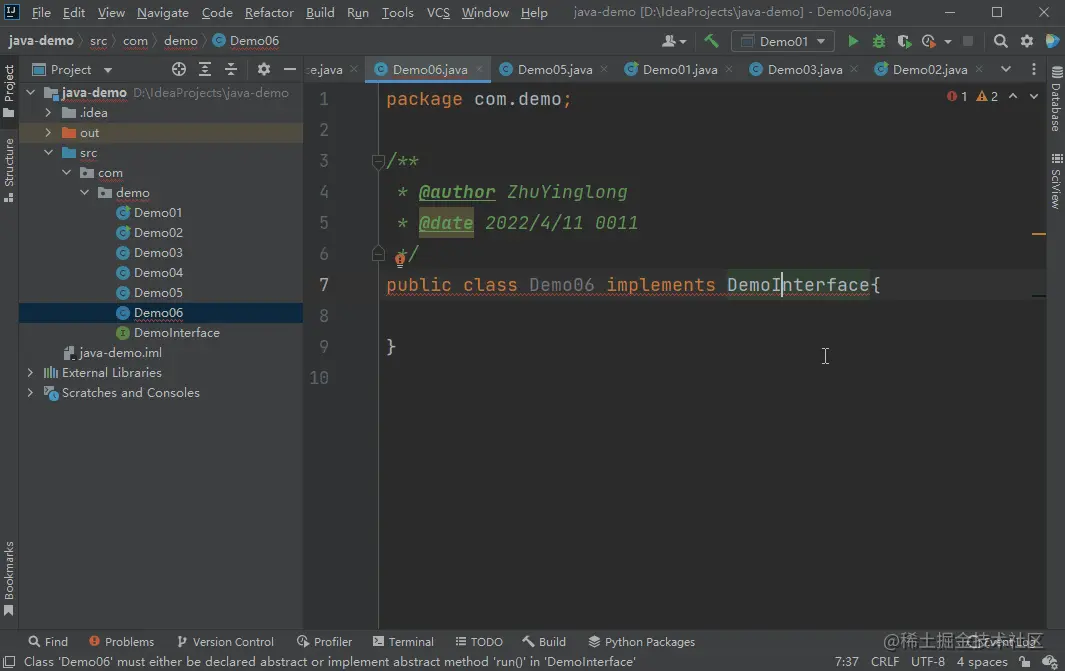Open Python Packages tool window

[642, 642]
